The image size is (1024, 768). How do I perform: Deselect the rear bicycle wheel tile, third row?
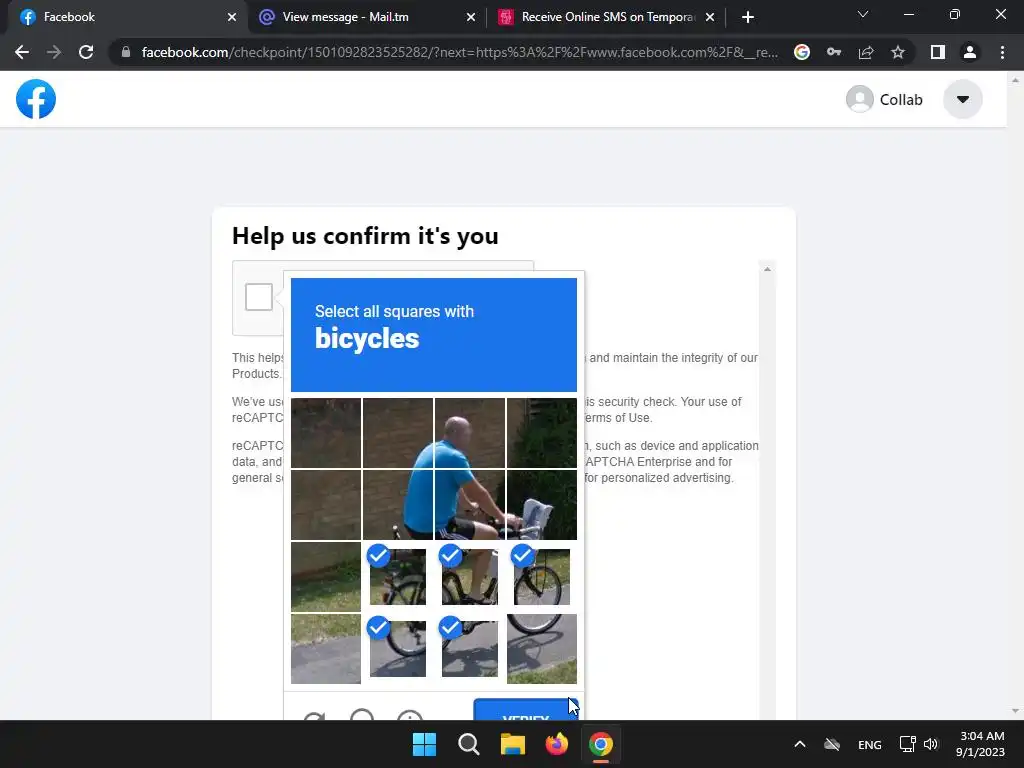click(x=398, y=577)
